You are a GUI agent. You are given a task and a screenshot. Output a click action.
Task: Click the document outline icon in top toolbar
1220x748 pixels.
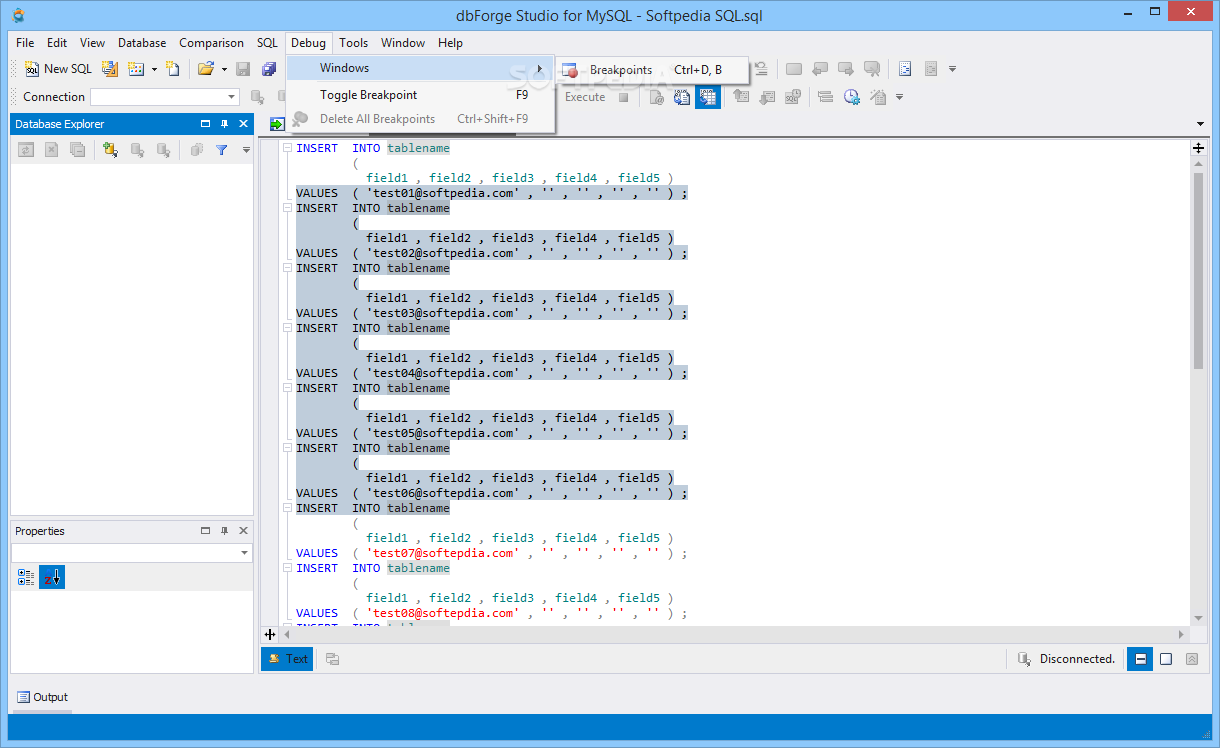(905, 69)
